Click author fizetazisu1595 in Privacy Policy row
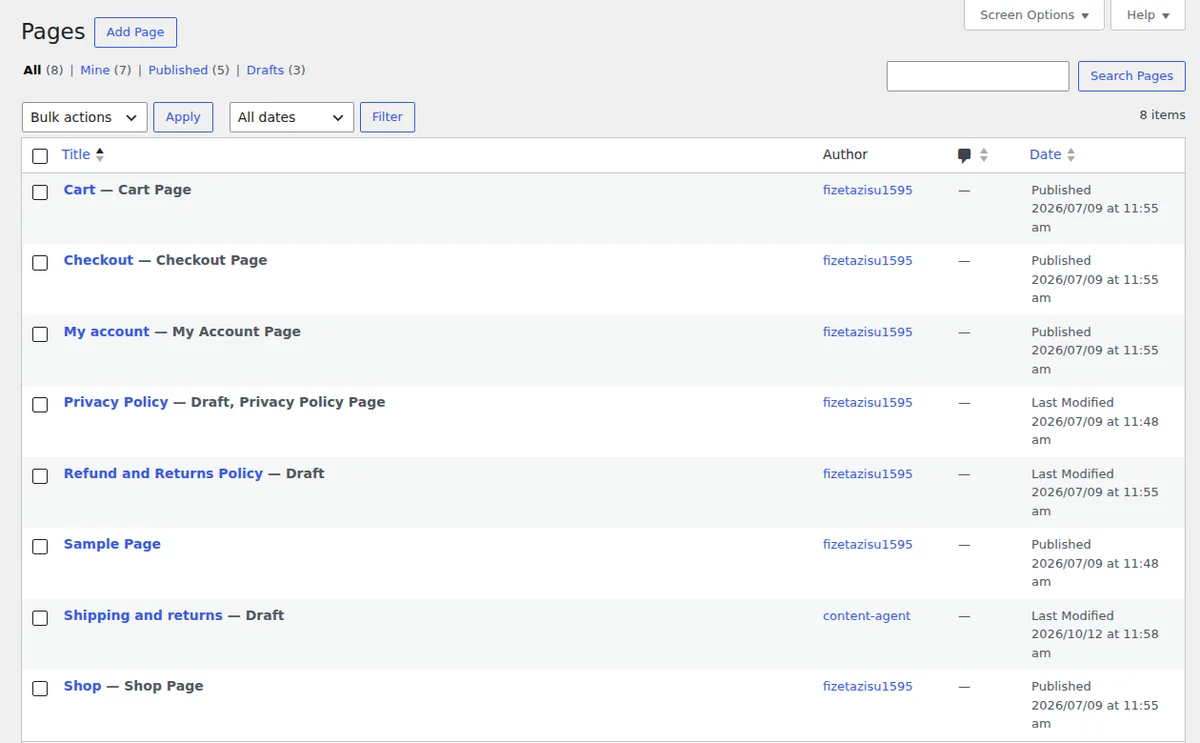The image size is (1200, 743). click(x=868, y=403)
